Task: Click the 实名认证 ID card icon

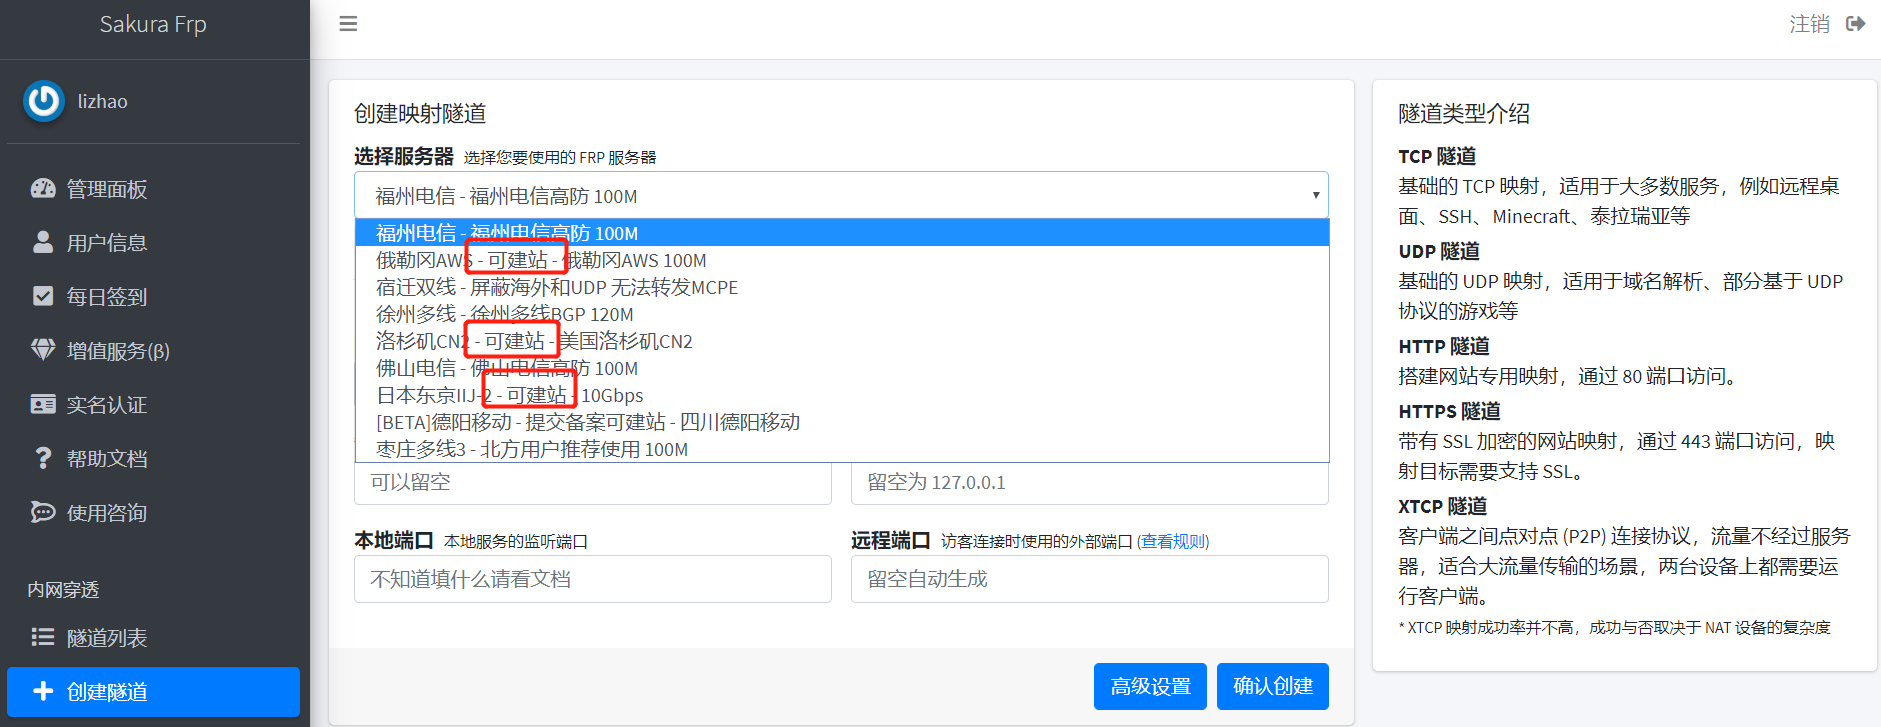Action: tap(43, 404)
